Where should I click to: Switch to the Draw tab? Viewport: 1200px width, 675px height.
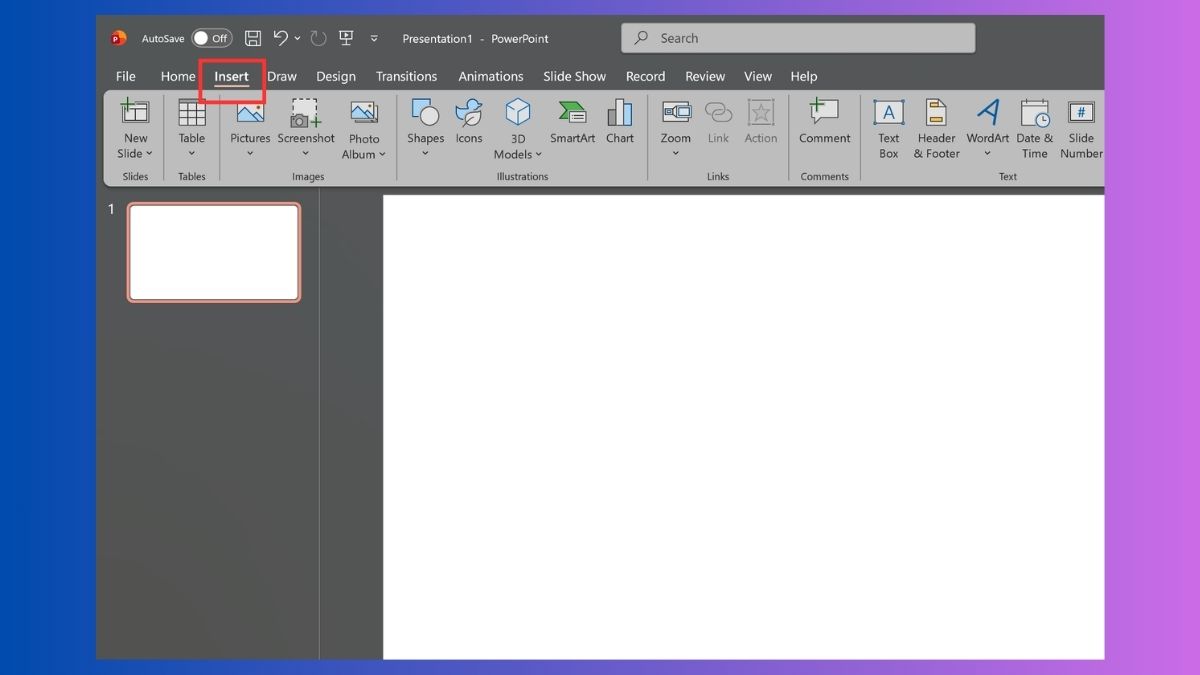point(282,76)
